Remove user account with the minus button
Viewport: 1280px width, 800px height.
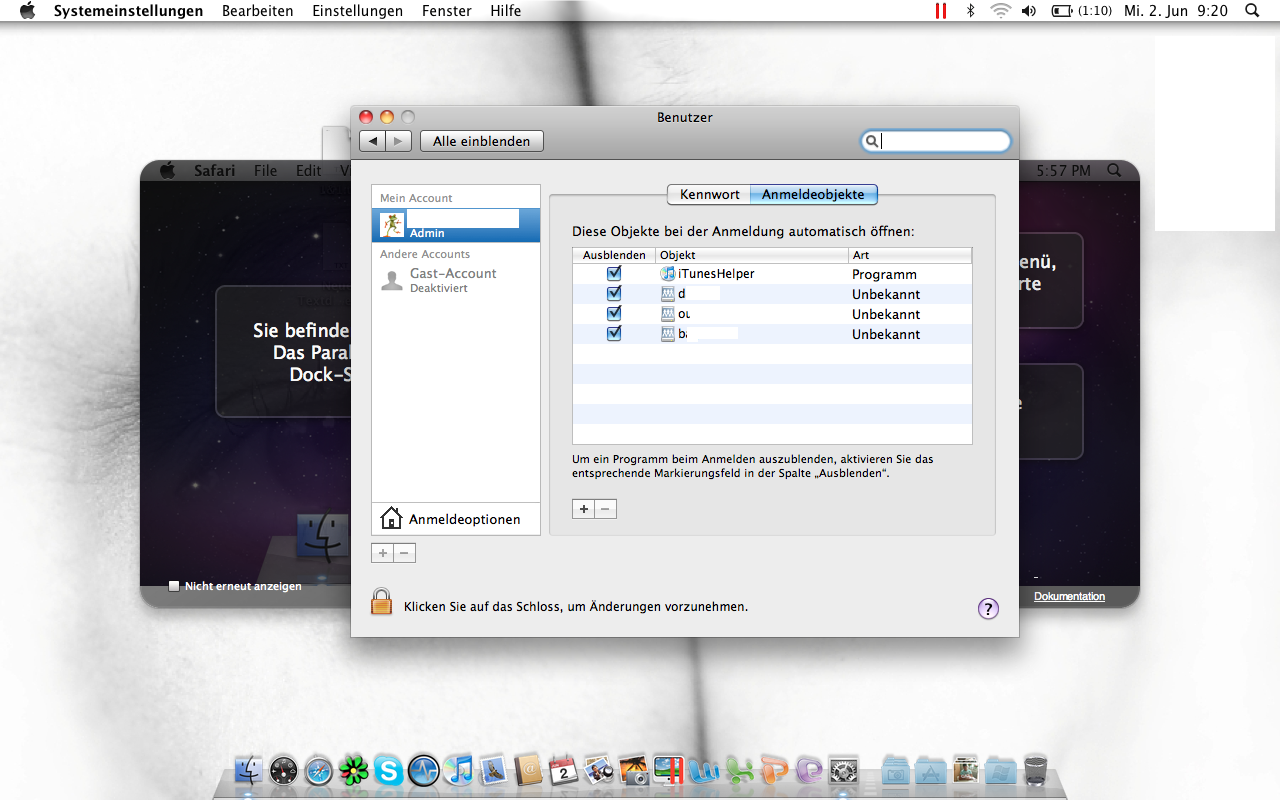(404, 553)
